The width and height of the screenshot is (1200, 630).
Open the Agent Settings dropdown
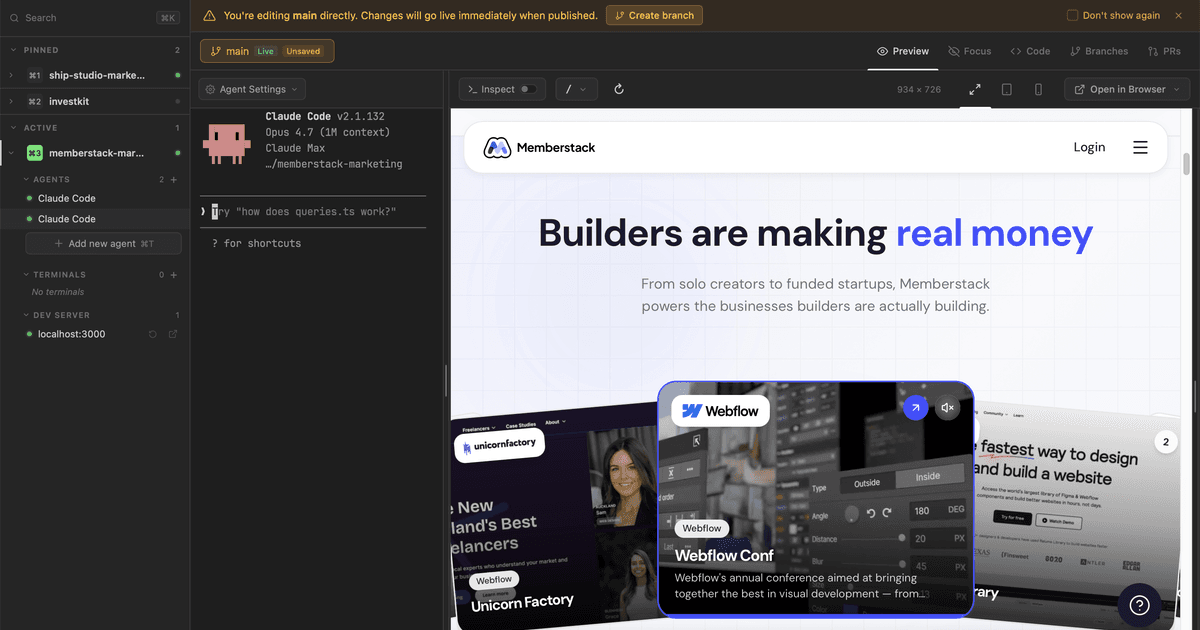pos(252,89)
